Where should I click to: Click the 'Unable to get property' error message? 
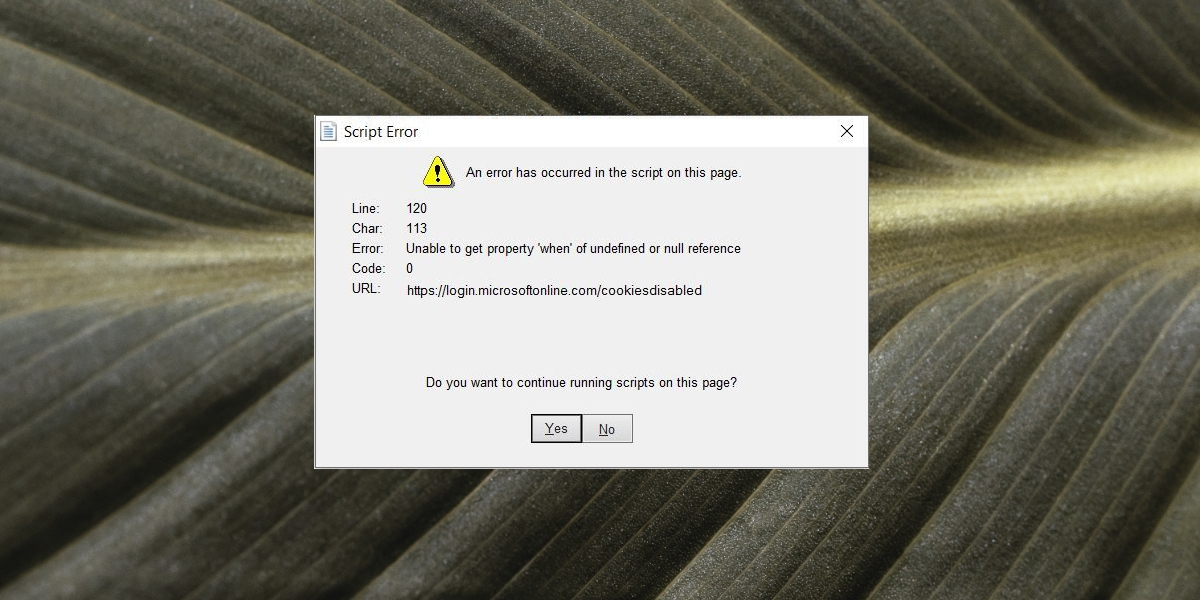[573, 248]
